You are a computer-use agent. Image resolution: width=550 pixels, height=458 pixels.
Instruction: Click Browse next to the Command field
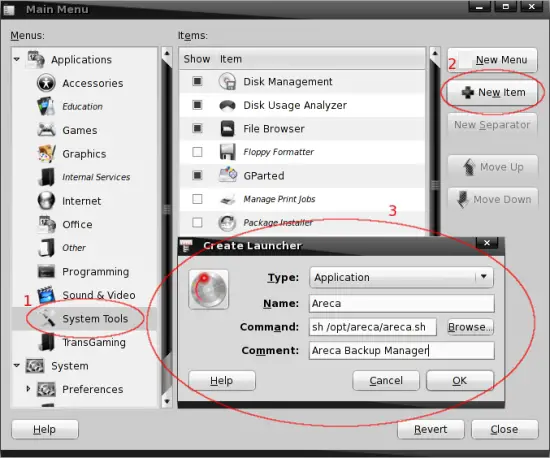(470, 327)
